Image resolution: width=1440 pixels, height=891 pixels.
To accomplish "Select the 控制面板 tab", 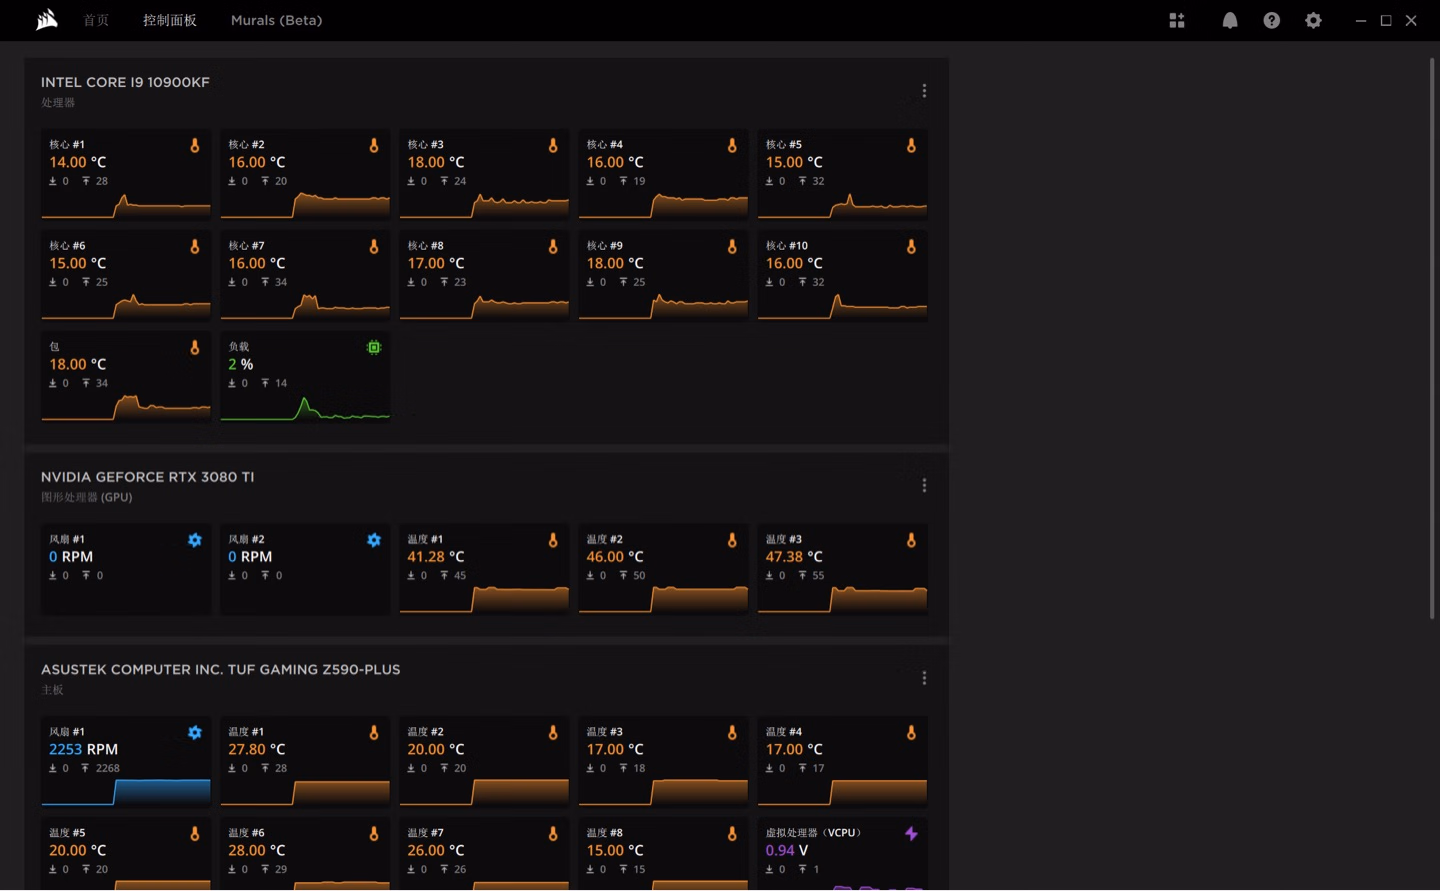I will coord(170,20).
